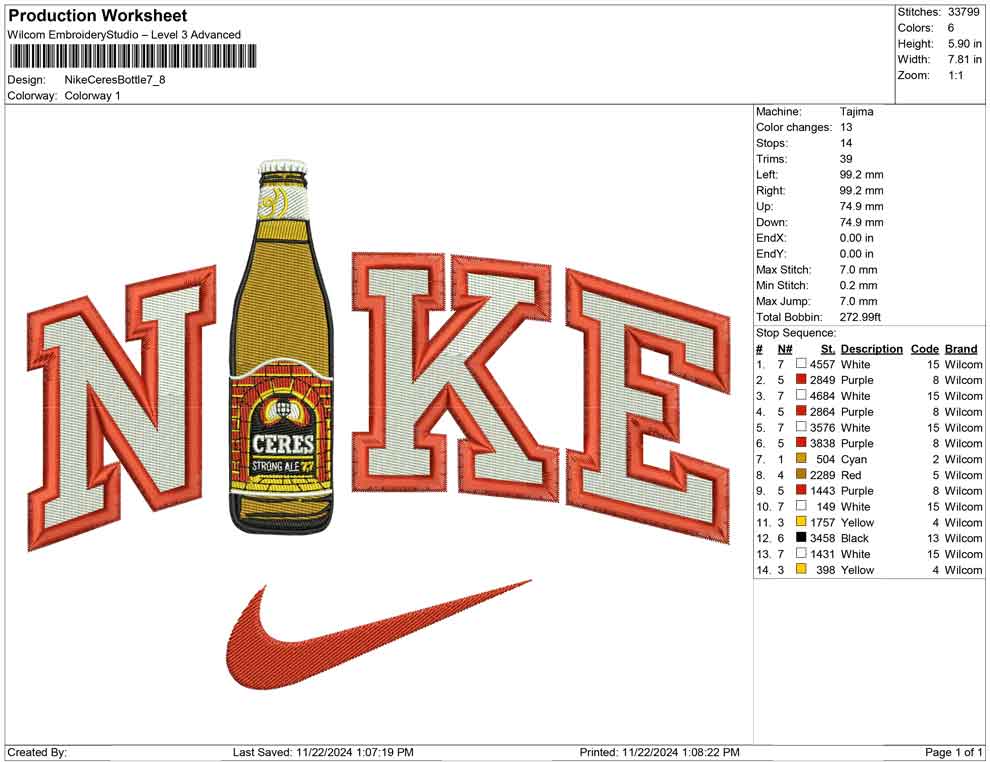Click the "St." column header
This screenshot has width=990, height=762.
point(828,348)
